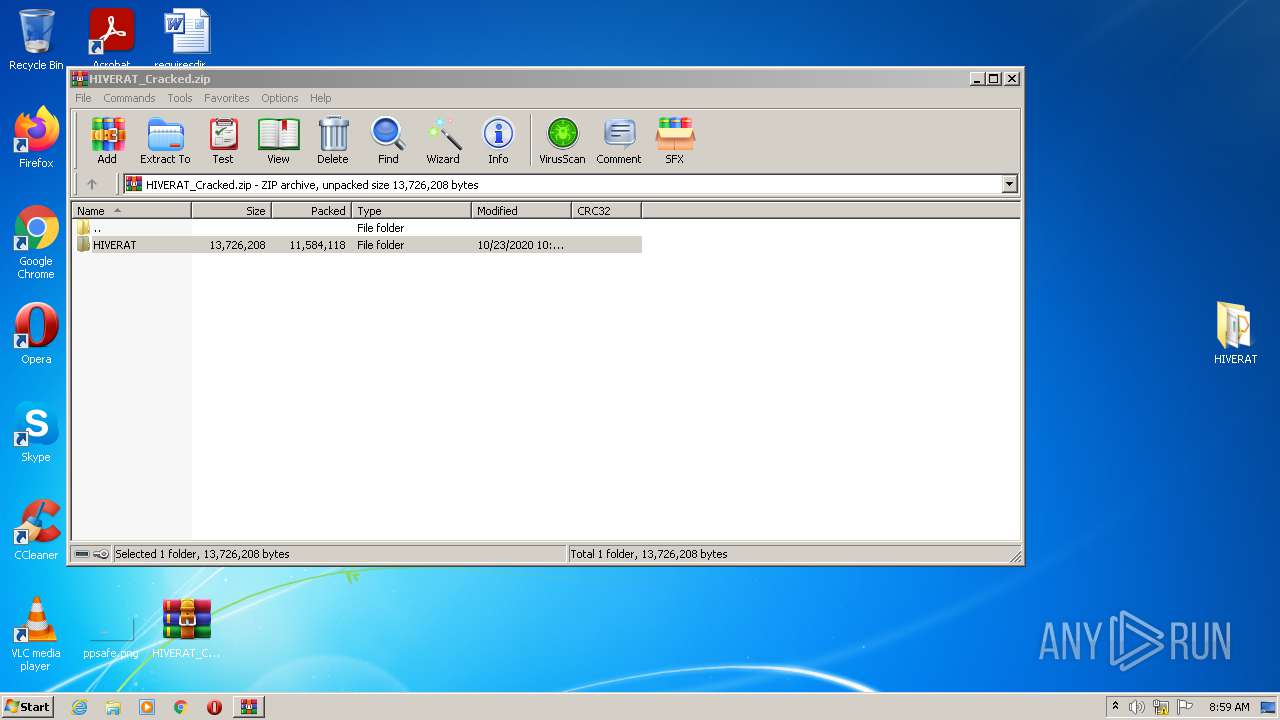This screenshot has height=720, width=1280.
Task: Open the Favorites menu
Action: [227, 98]
